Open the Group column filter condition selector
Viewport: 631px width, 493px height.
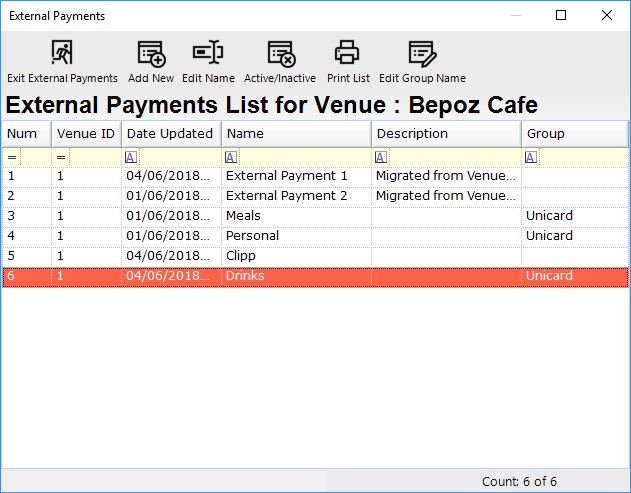(531, 157)
